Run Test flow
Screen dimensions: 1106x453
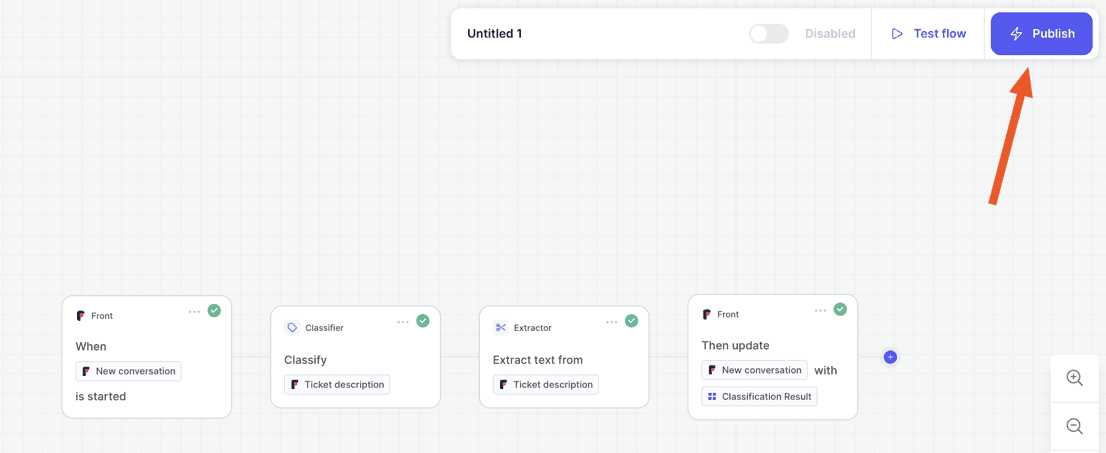928,33
